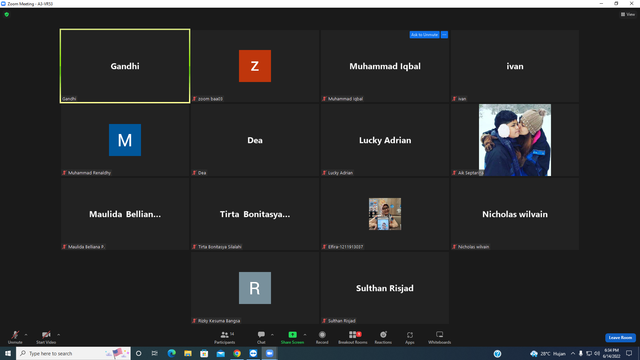640x360 pixels.
Task: Select the orange Z avatar of zoom baa03
Action: pyautogui.click(x=255, y=66)
